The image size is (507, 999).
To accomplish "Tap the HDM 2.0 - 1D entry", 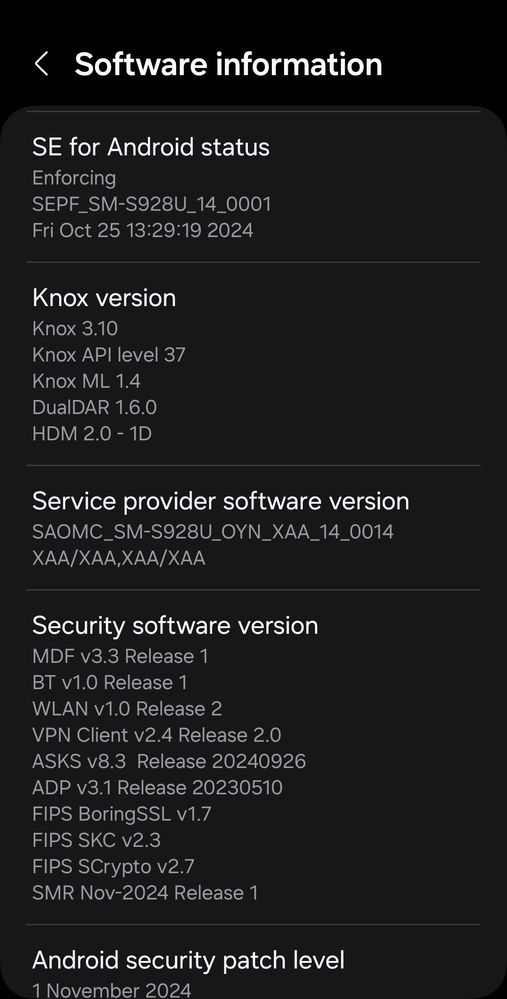I will (x=92, y=433).
